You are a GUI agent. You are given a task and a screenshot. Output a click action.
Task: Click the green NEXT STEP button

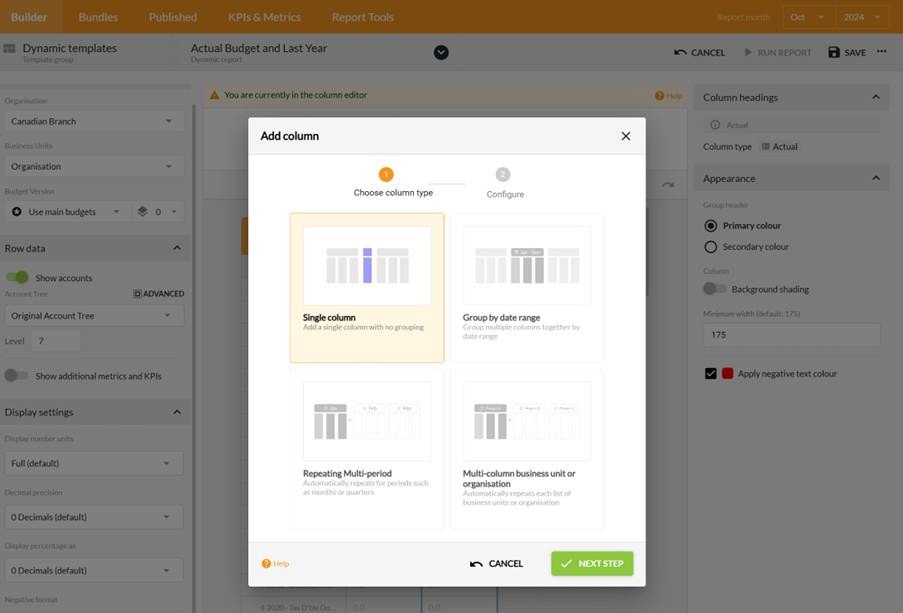click(x=592, y=563)
